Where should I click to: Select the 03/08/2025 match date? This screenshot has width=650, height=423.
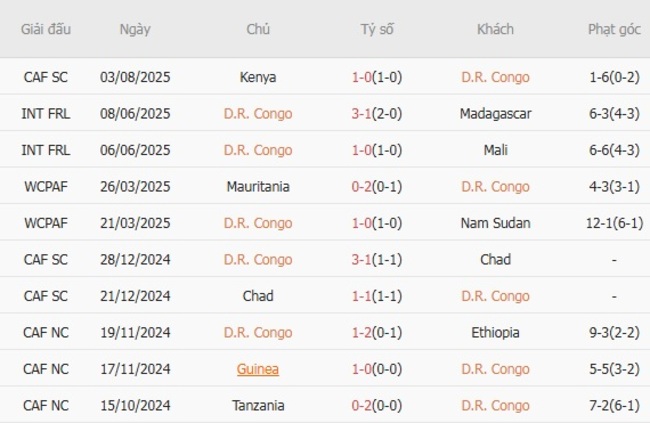[x=135, y=77]
